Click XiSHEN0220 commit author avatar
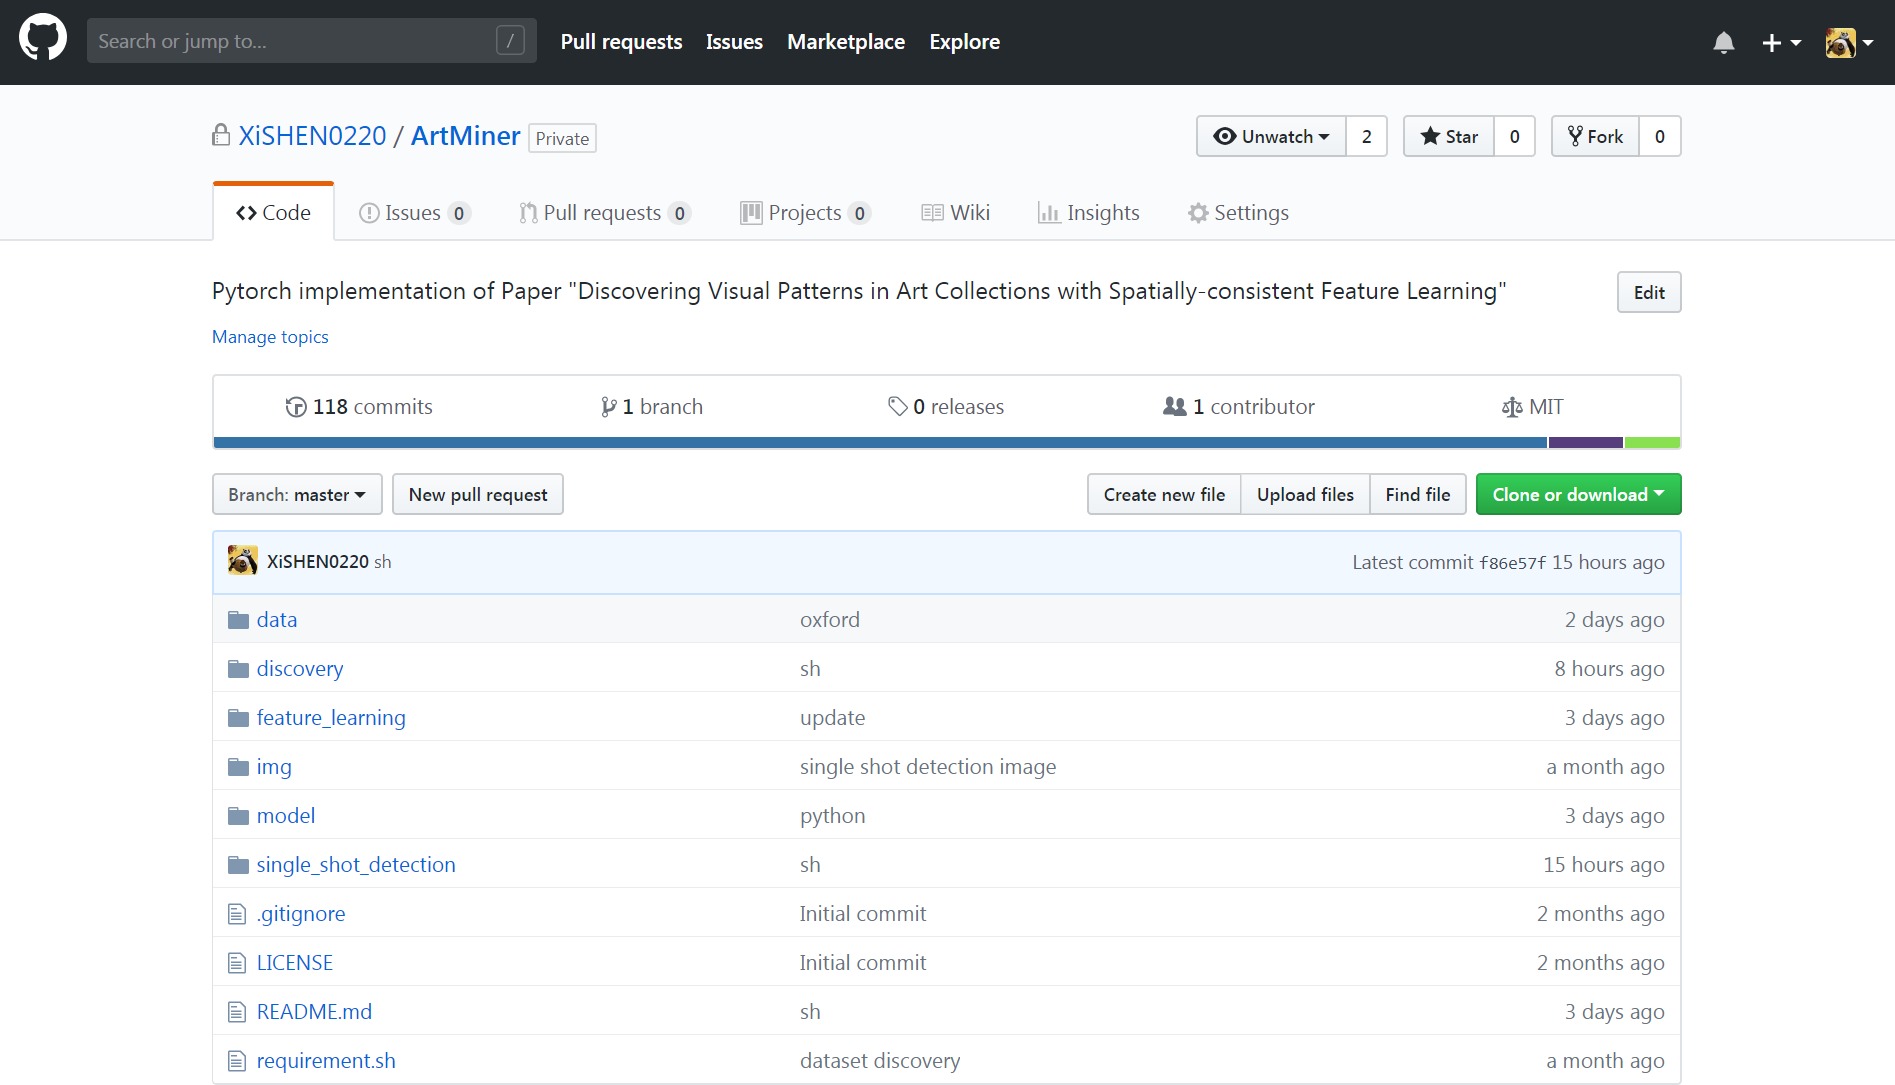This screenshot has width=1895, height=1085. pyautogui.click(x=242, y=561)
